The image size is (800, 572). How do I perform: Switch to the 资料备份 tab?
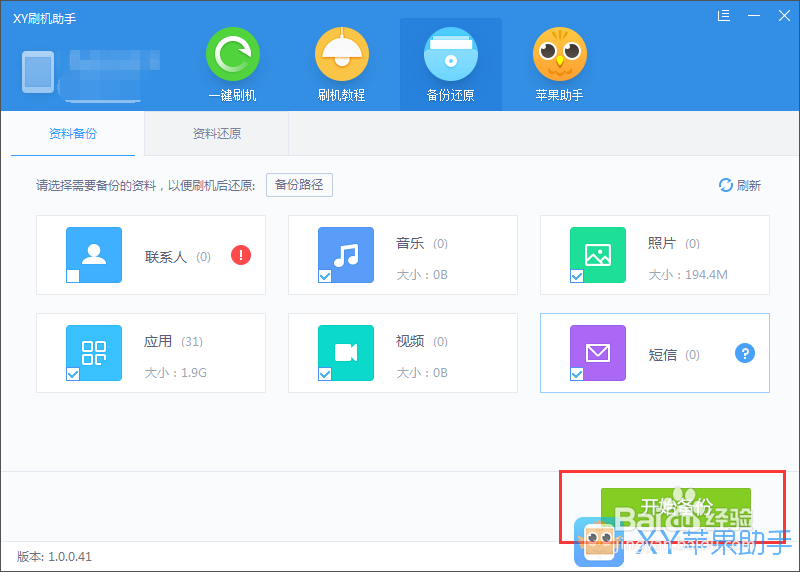(73, 134)
